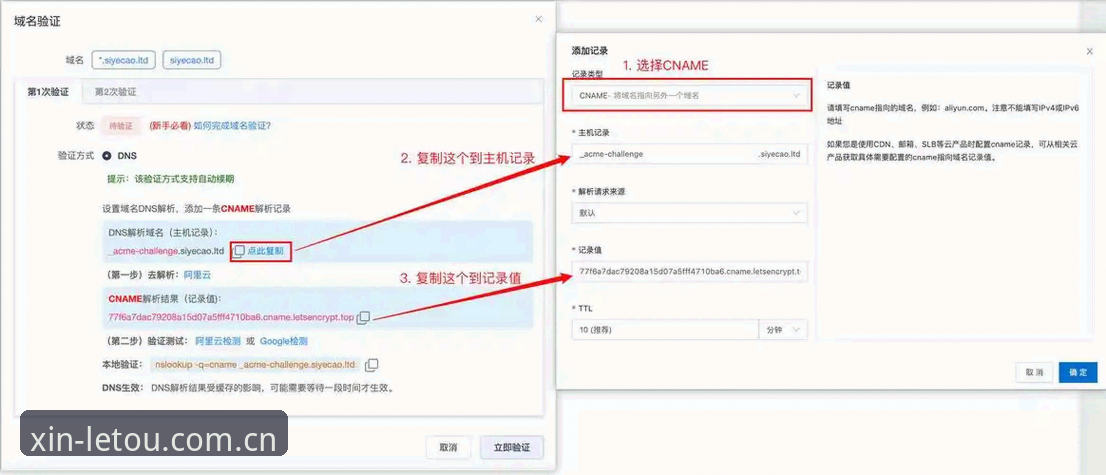Open the Google检测 verification link

point(284,341)
